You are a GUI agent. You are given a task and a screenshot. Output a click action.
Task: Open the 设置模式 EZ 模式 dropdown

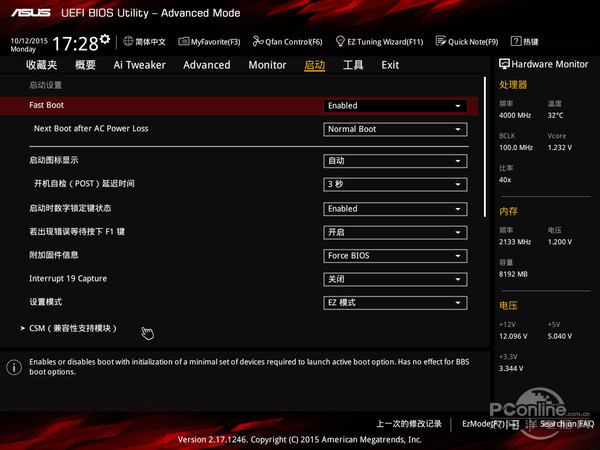pyautogui.click(x=395, y=303)
